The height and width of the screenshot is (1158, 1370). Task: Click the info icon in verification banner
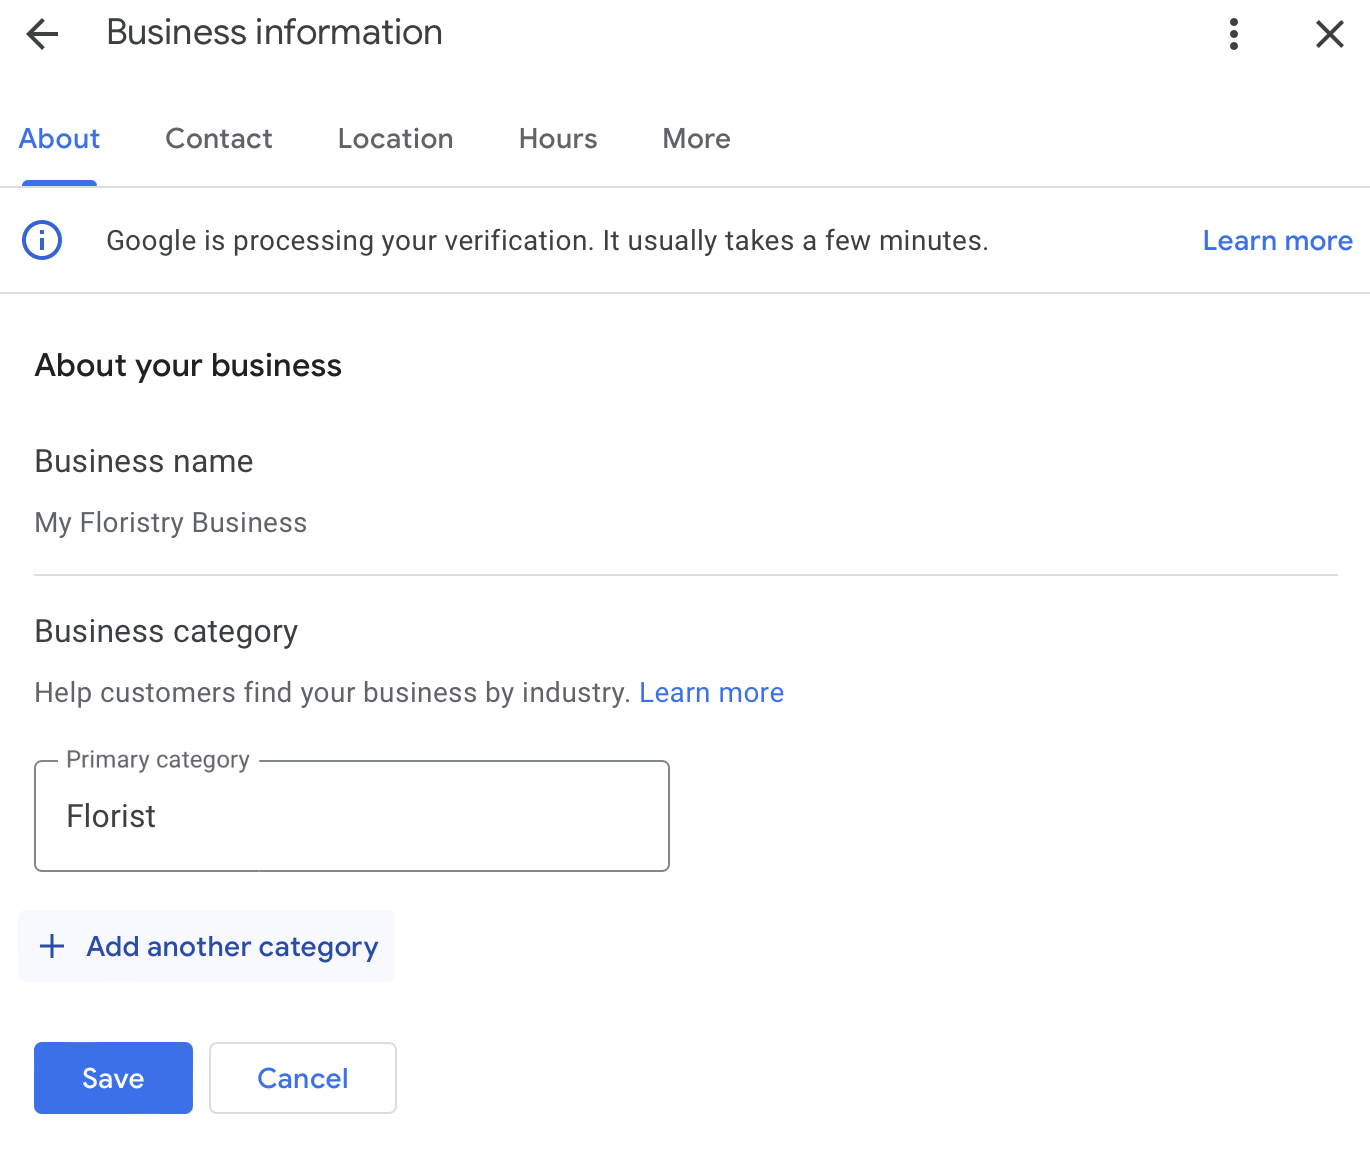pos(42,240)
